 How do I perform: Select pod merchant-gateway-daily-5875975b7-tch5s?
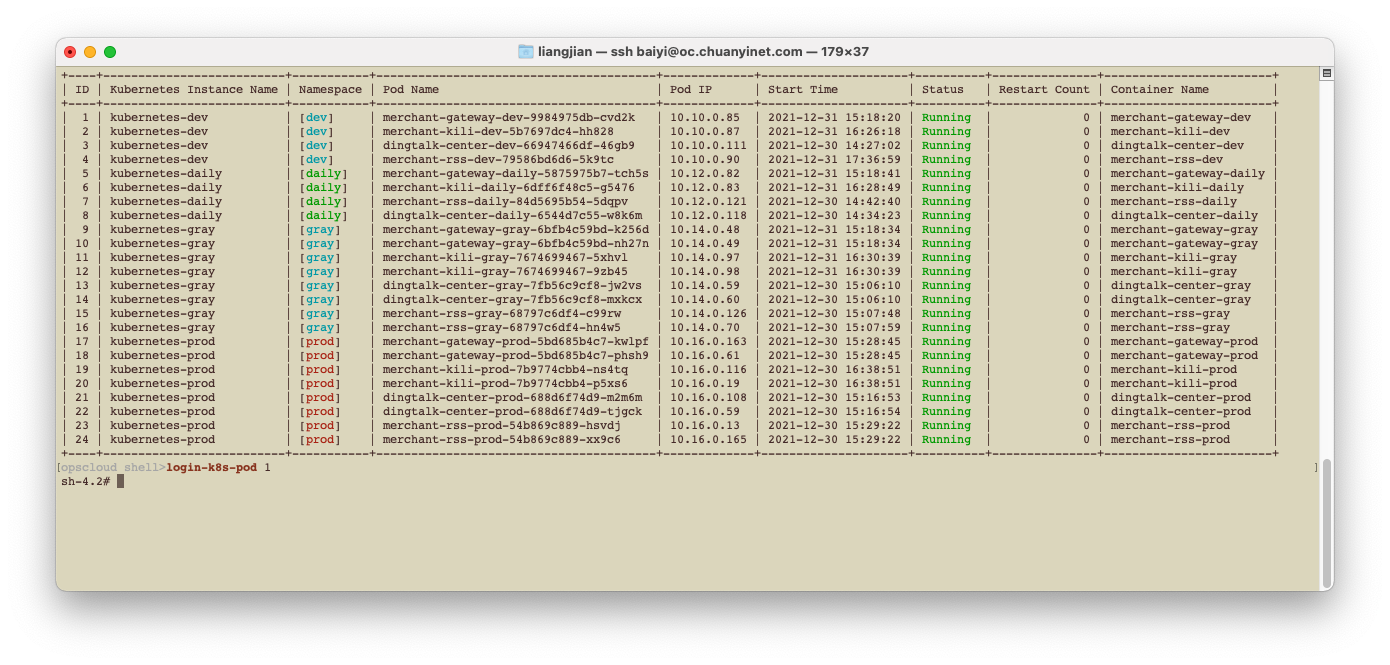click(516, 173)
